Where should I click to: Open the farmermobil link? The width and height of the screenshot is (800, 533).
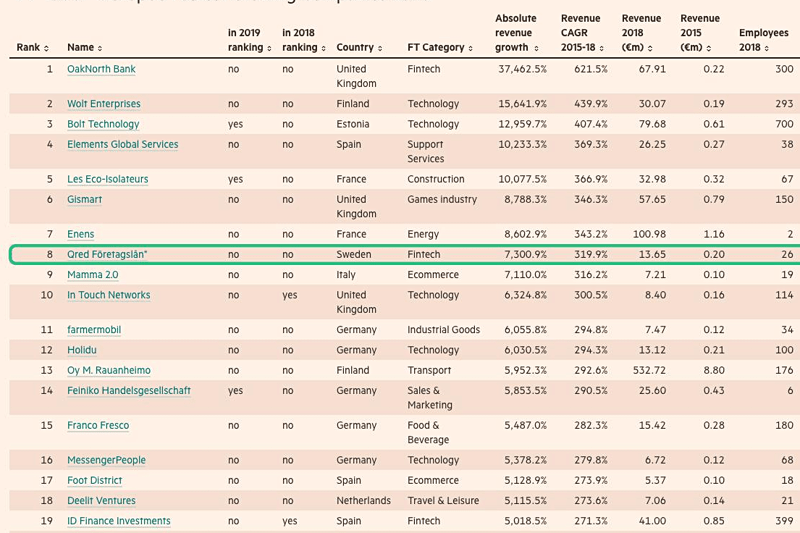[x=94, y=329]
